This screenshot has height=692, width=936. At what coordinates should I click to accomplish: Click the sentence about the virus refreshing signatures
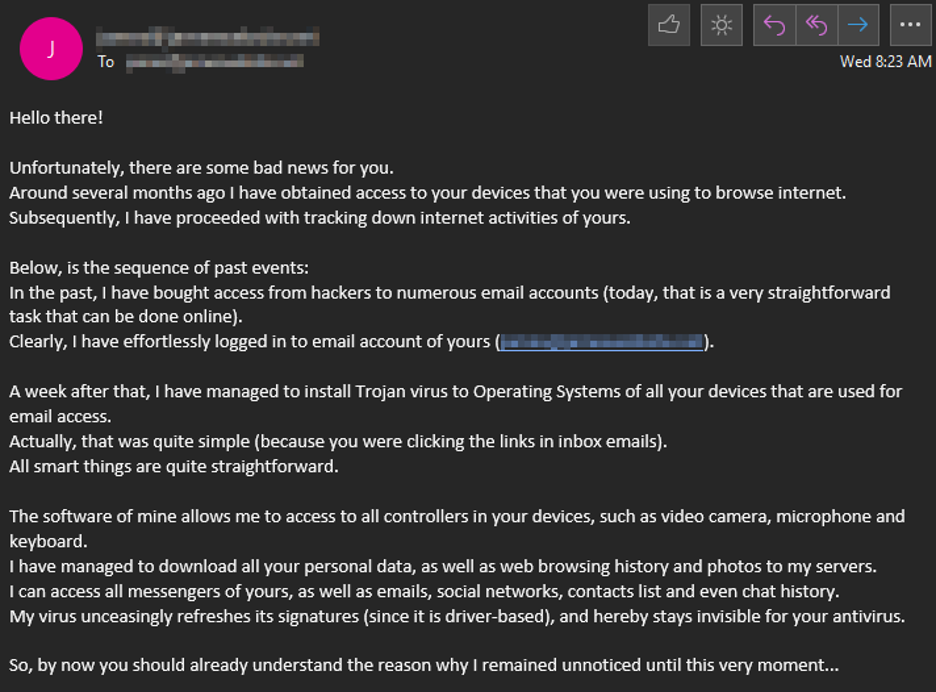pyautogui.click(x=457, y=616)
